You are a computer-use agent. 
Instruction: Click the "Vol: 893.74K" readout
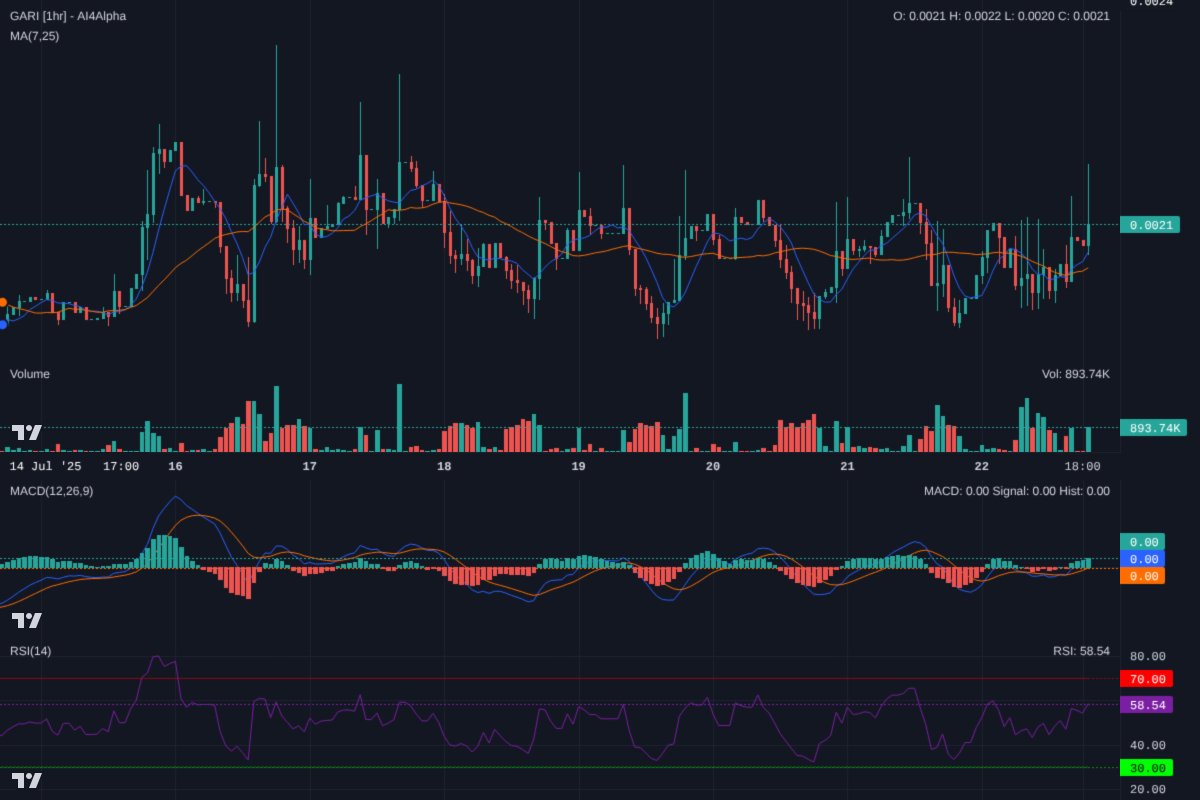1076,374
